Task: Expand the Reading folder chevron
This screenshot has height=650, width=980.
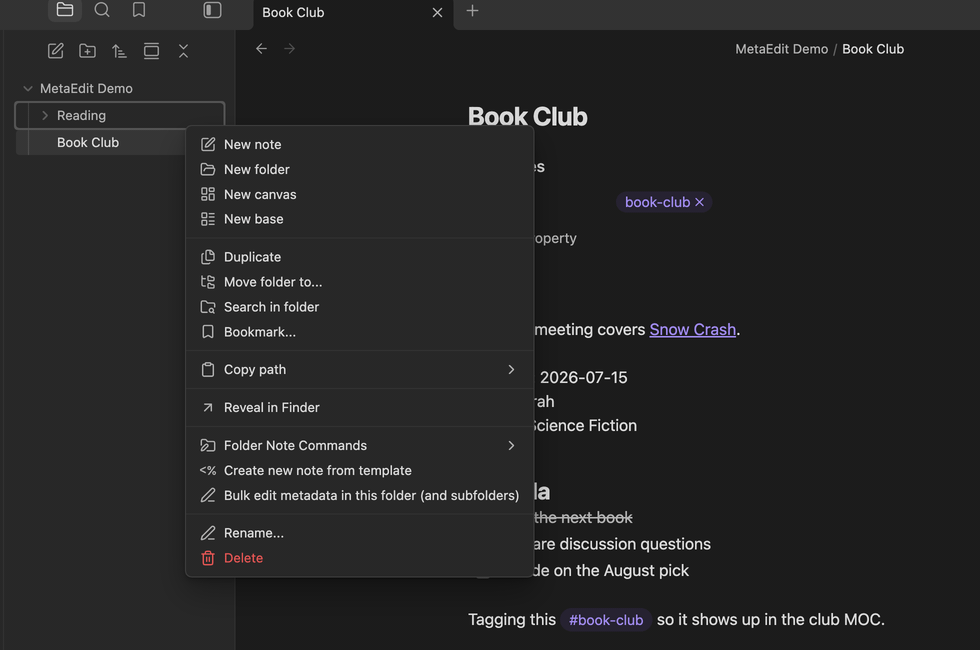Action: (45, 116)
